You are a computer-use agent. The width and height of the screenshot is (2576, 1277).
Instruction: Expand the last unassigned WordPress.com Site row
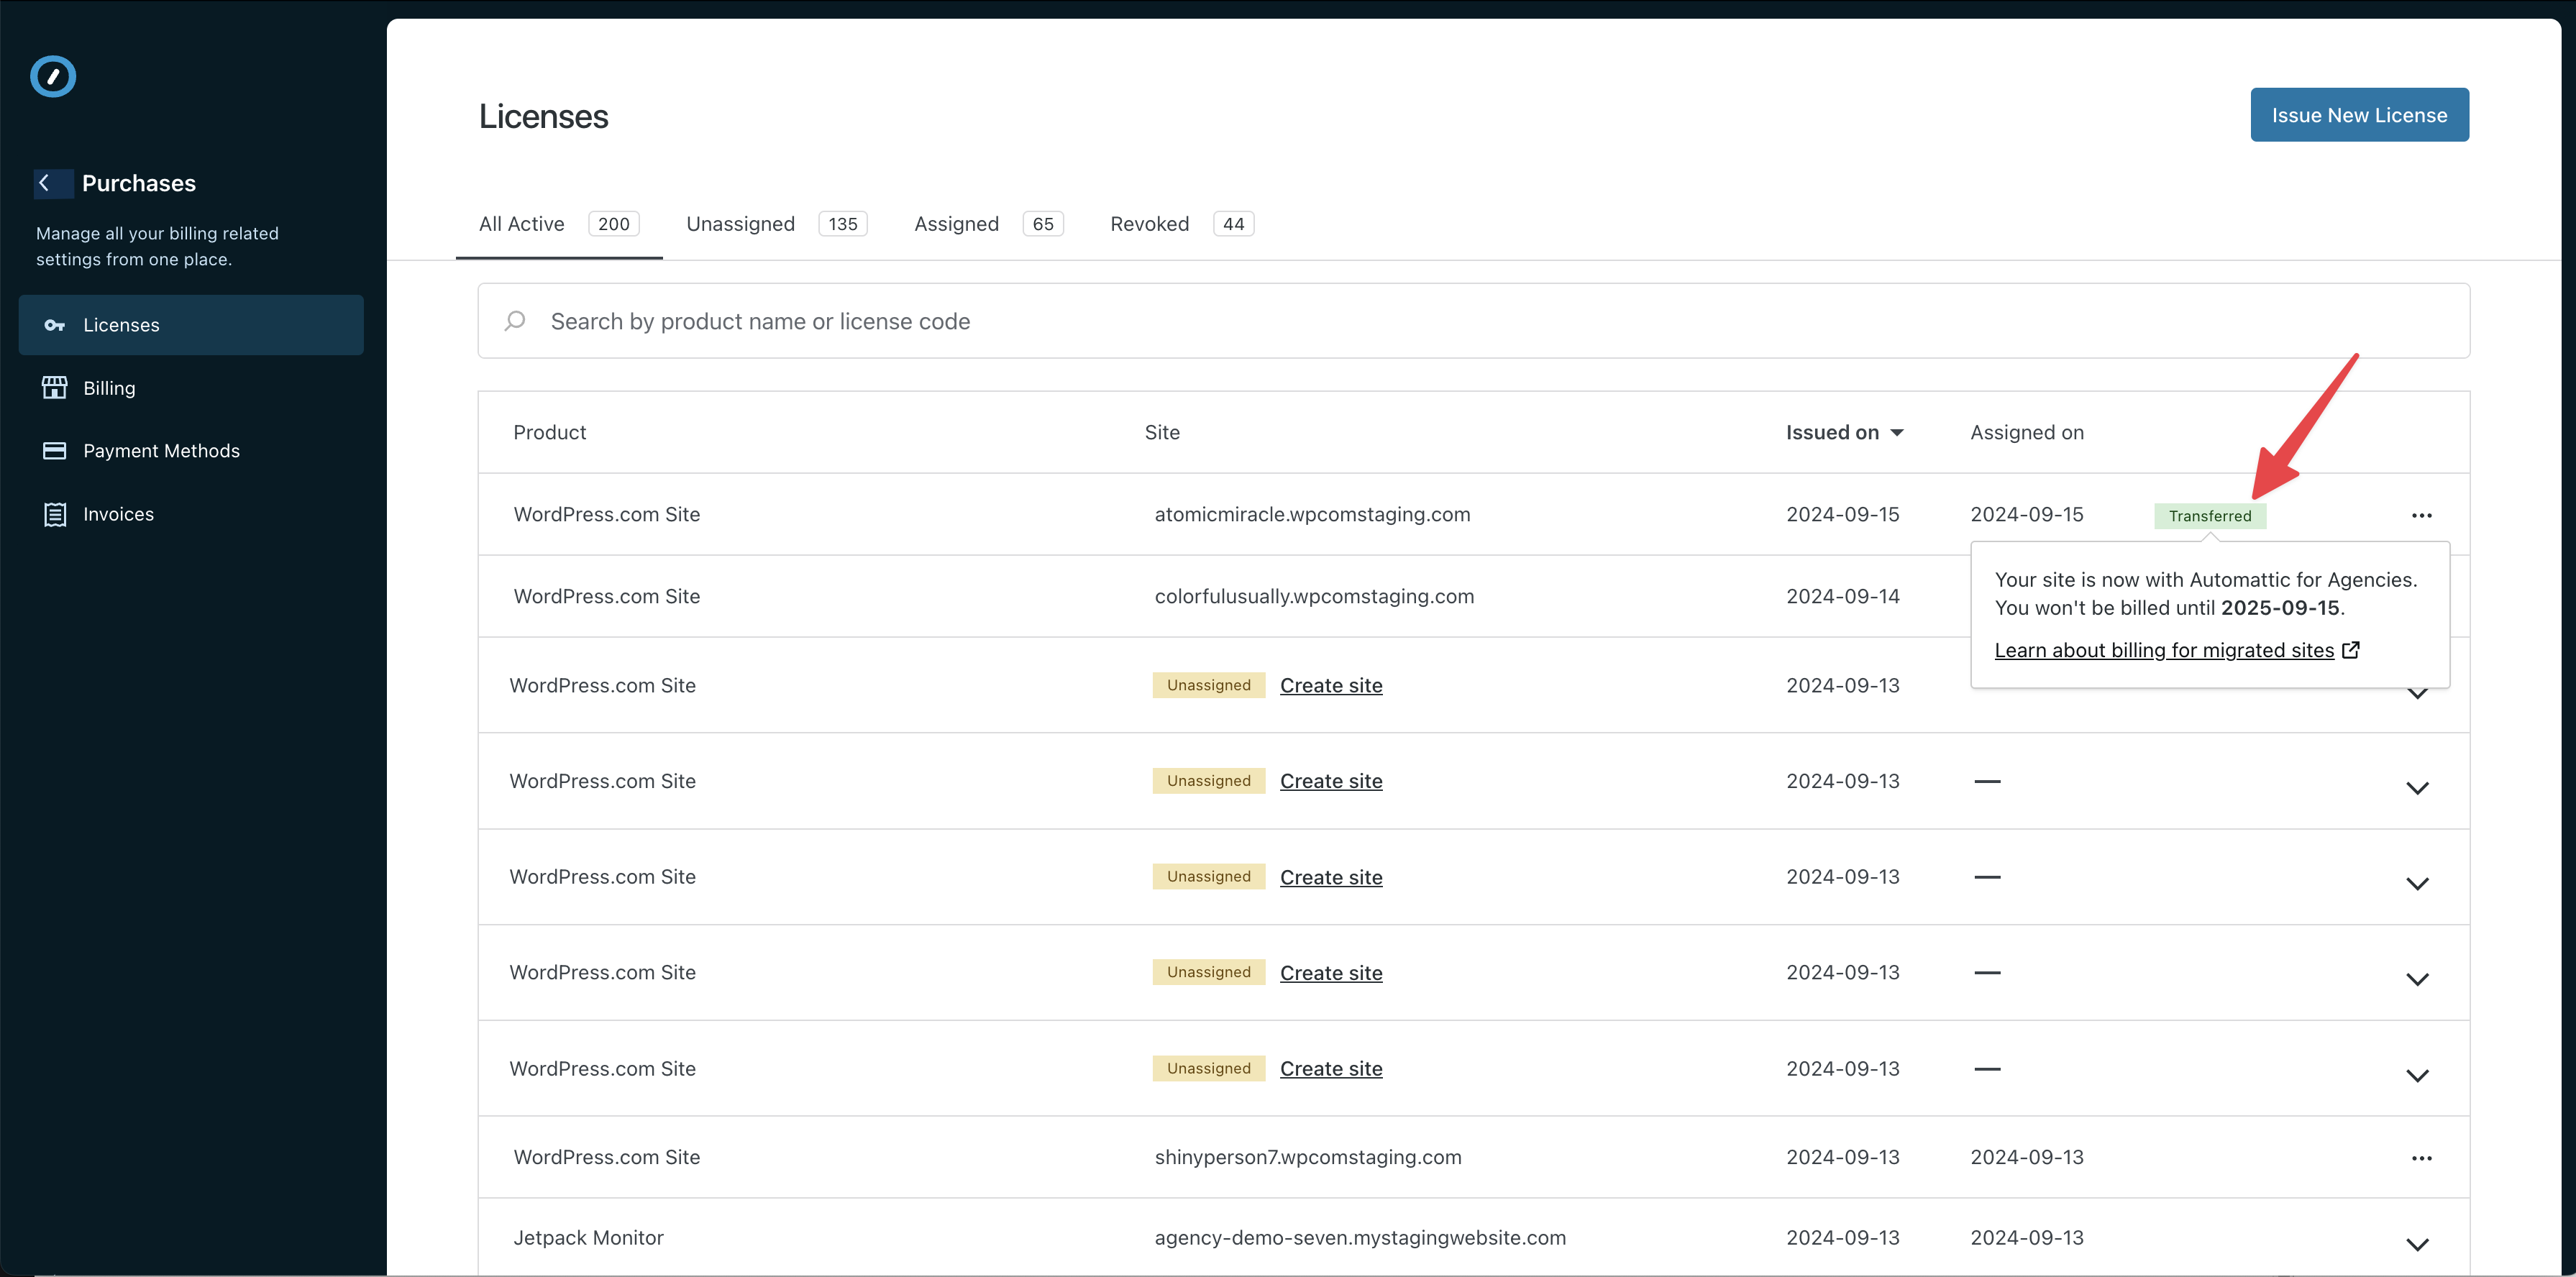2417,1075
